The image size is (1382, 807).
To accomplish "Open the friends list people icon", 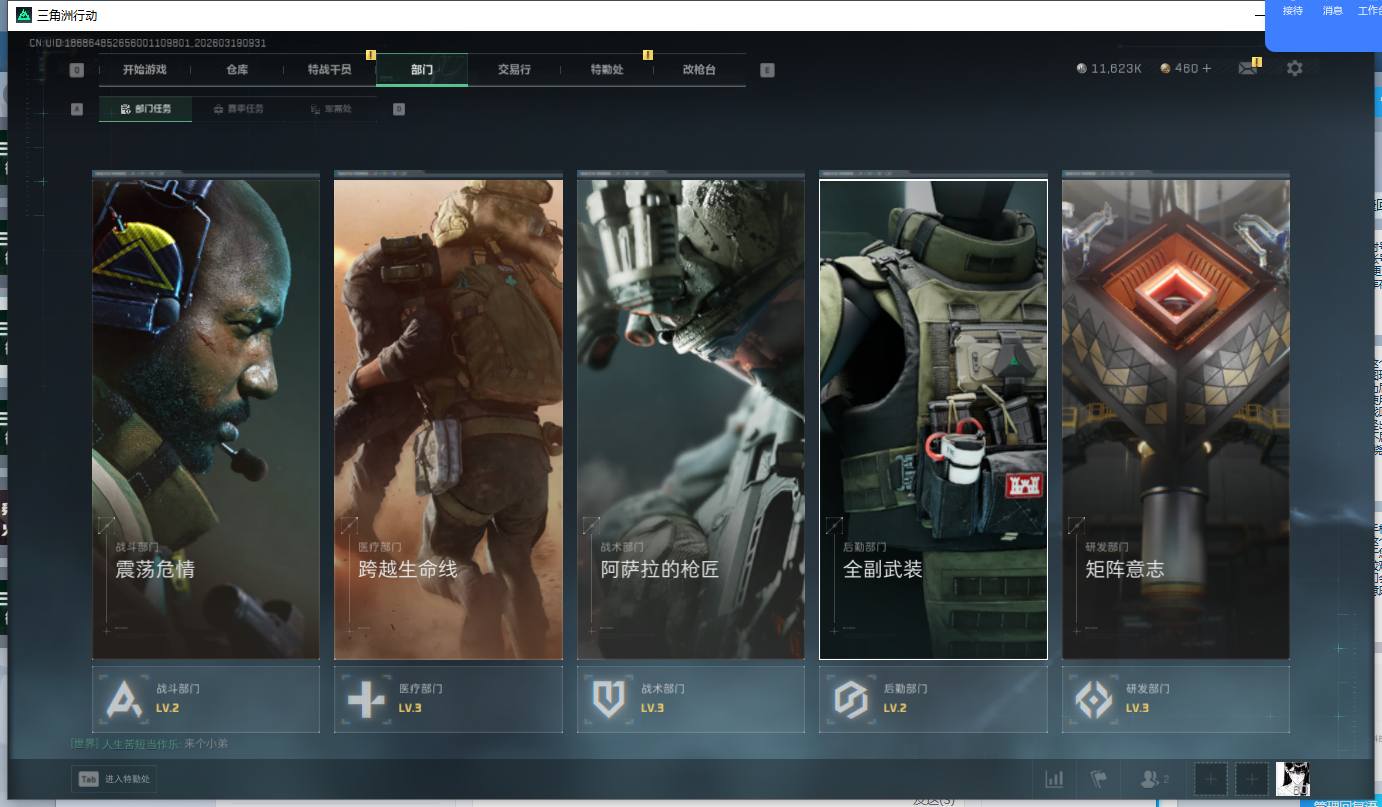I will point(1152,779).
